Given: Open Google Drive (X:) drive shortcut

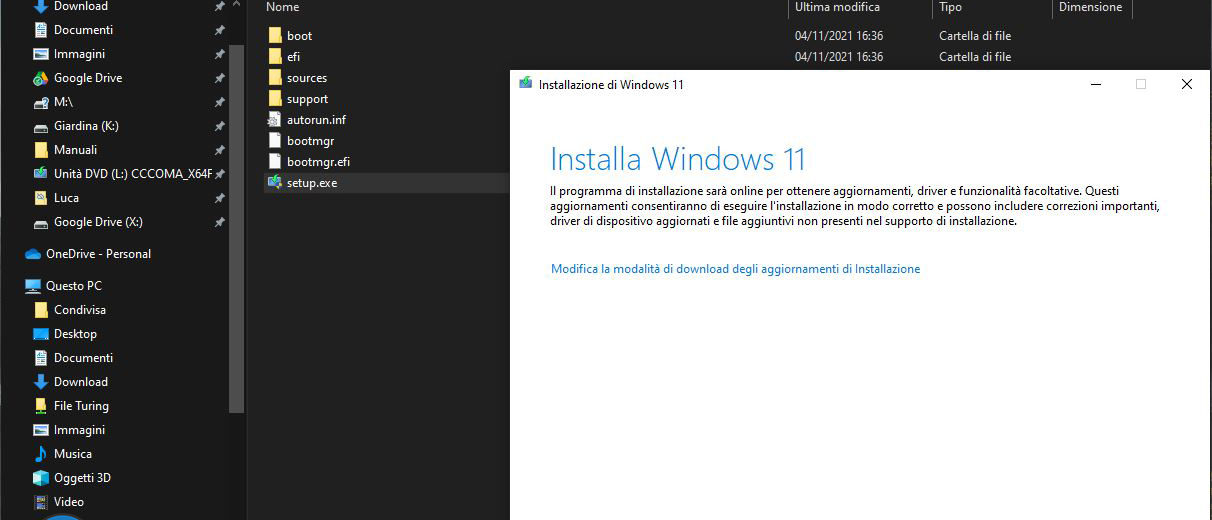Looking at the screenshot, I should pos(98,222).
